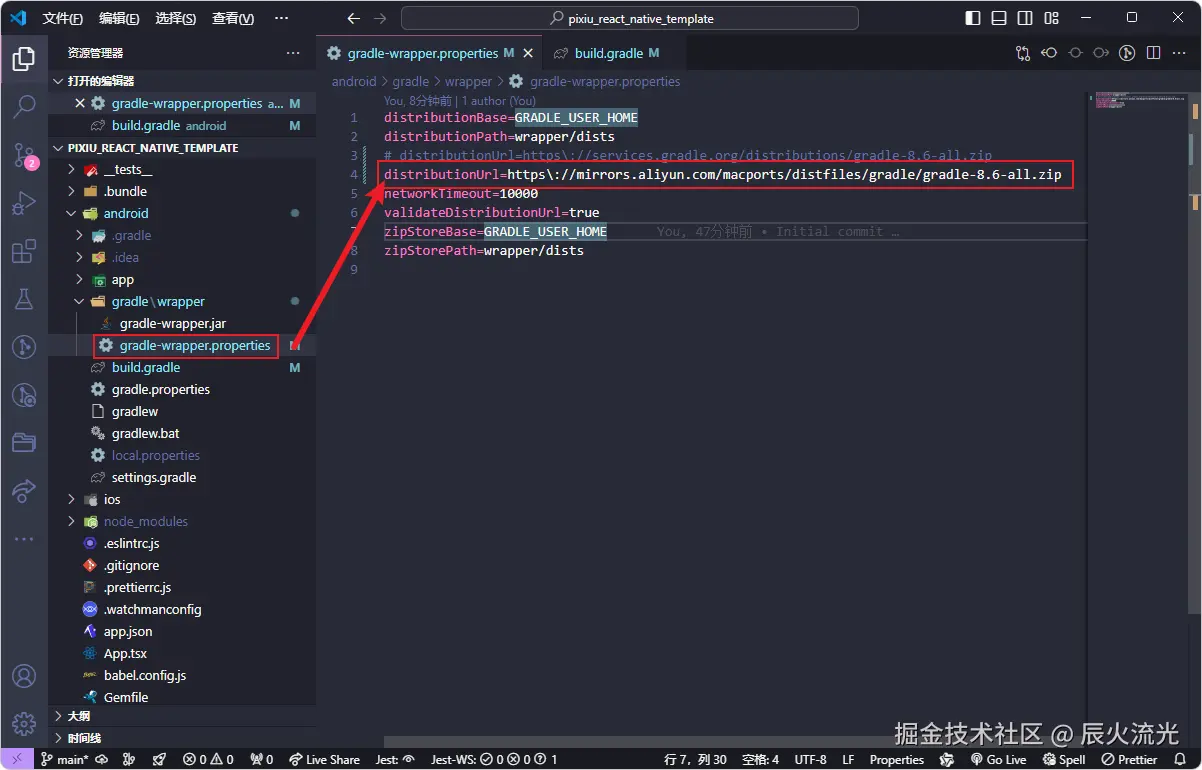The image size is (1202, 770).
Task: Toggle Secondary Side Bar visibility
Action: pos(1025,18)
